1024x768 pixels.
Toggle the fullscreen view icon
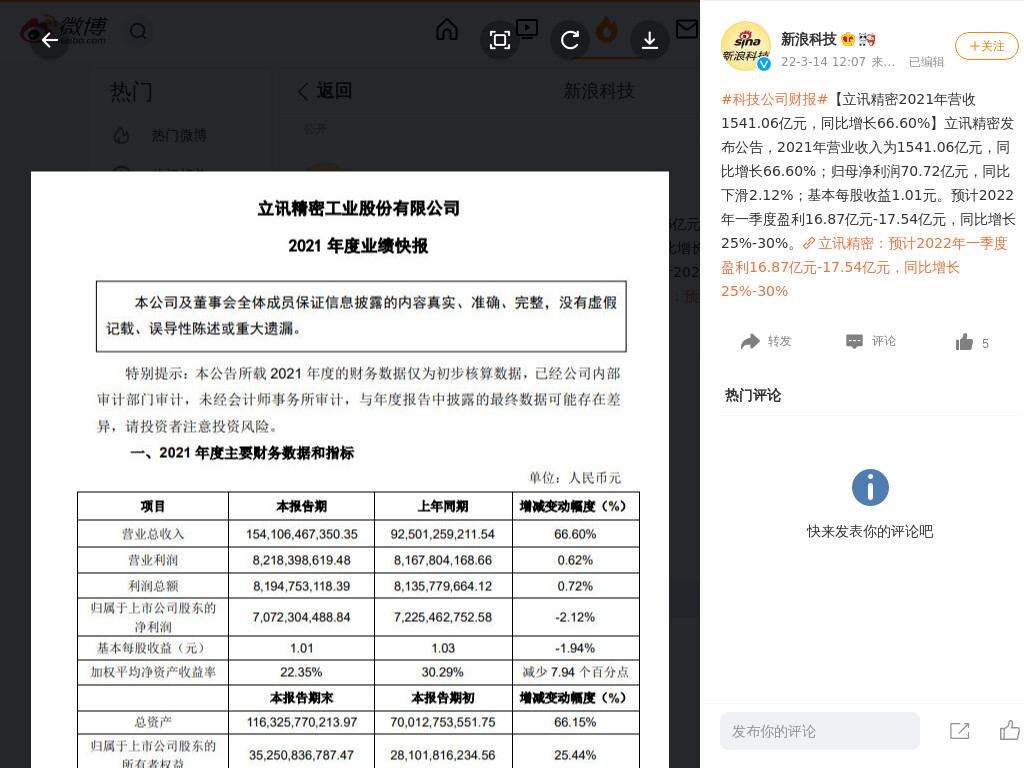point(500,40)
